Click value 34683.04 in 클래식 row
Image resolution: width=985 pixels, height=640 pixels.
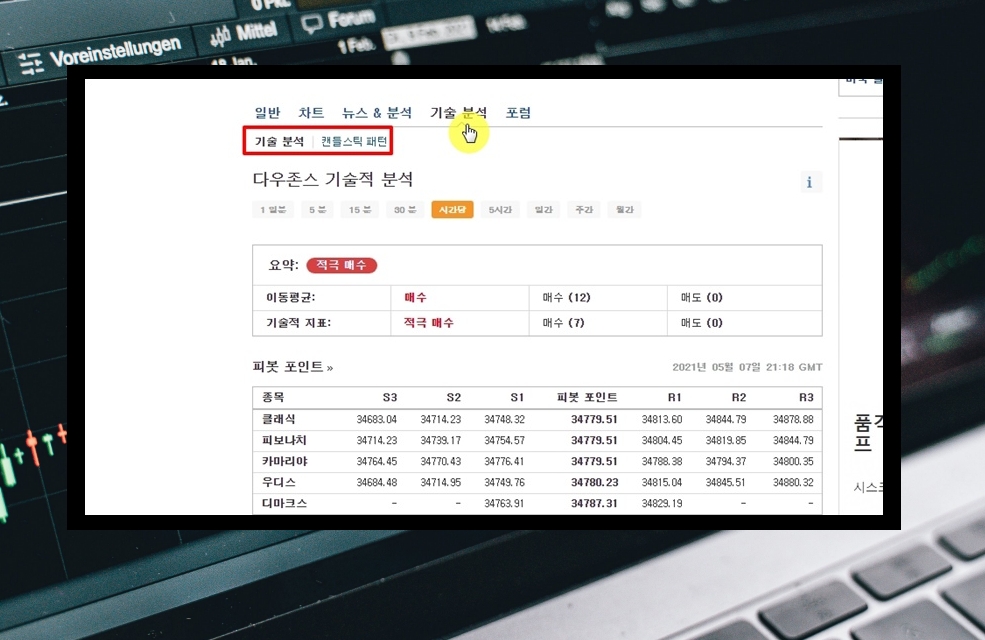click(x=376, y=419)
